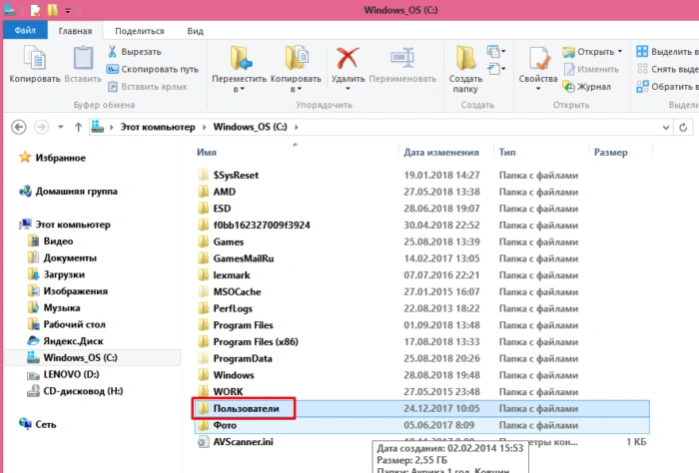Click Снять выделение option
699x473 pixels.
(667, 69)
